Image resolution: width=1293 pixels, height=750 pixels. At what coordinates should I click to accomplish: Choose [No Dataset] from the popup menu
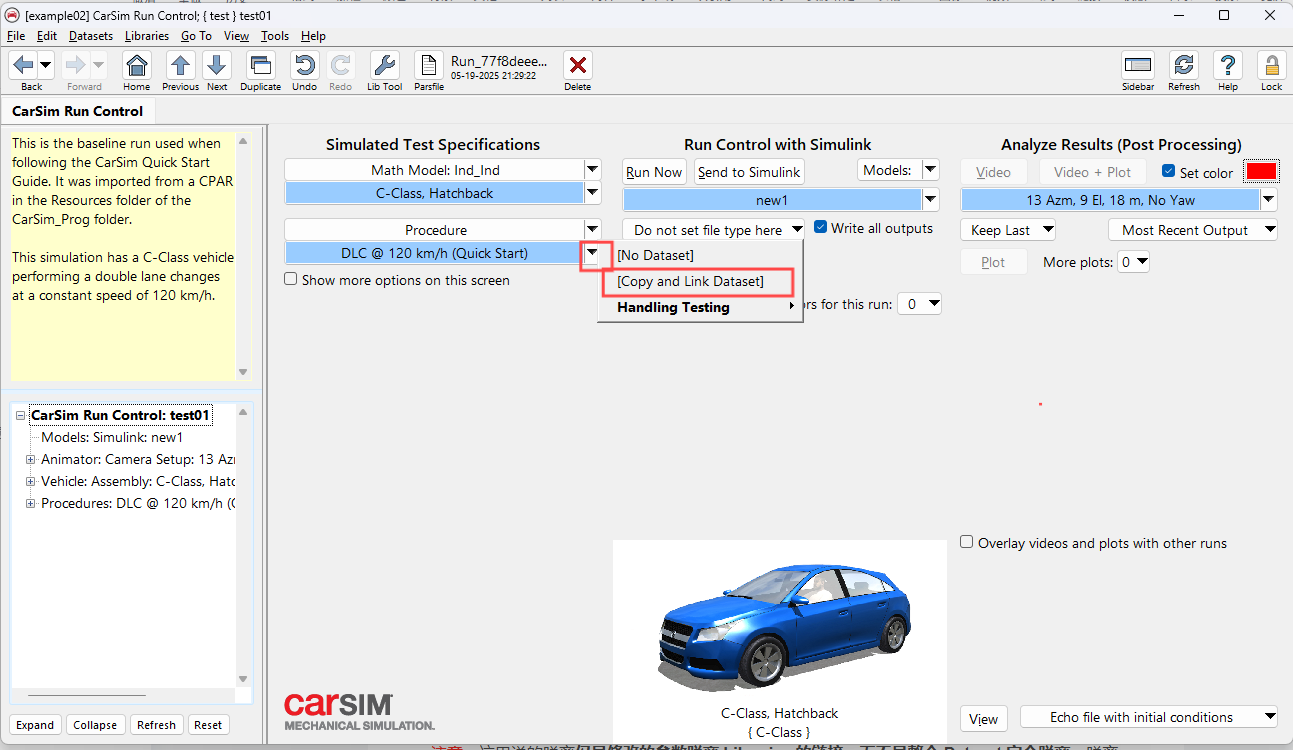tap(655, 255)
